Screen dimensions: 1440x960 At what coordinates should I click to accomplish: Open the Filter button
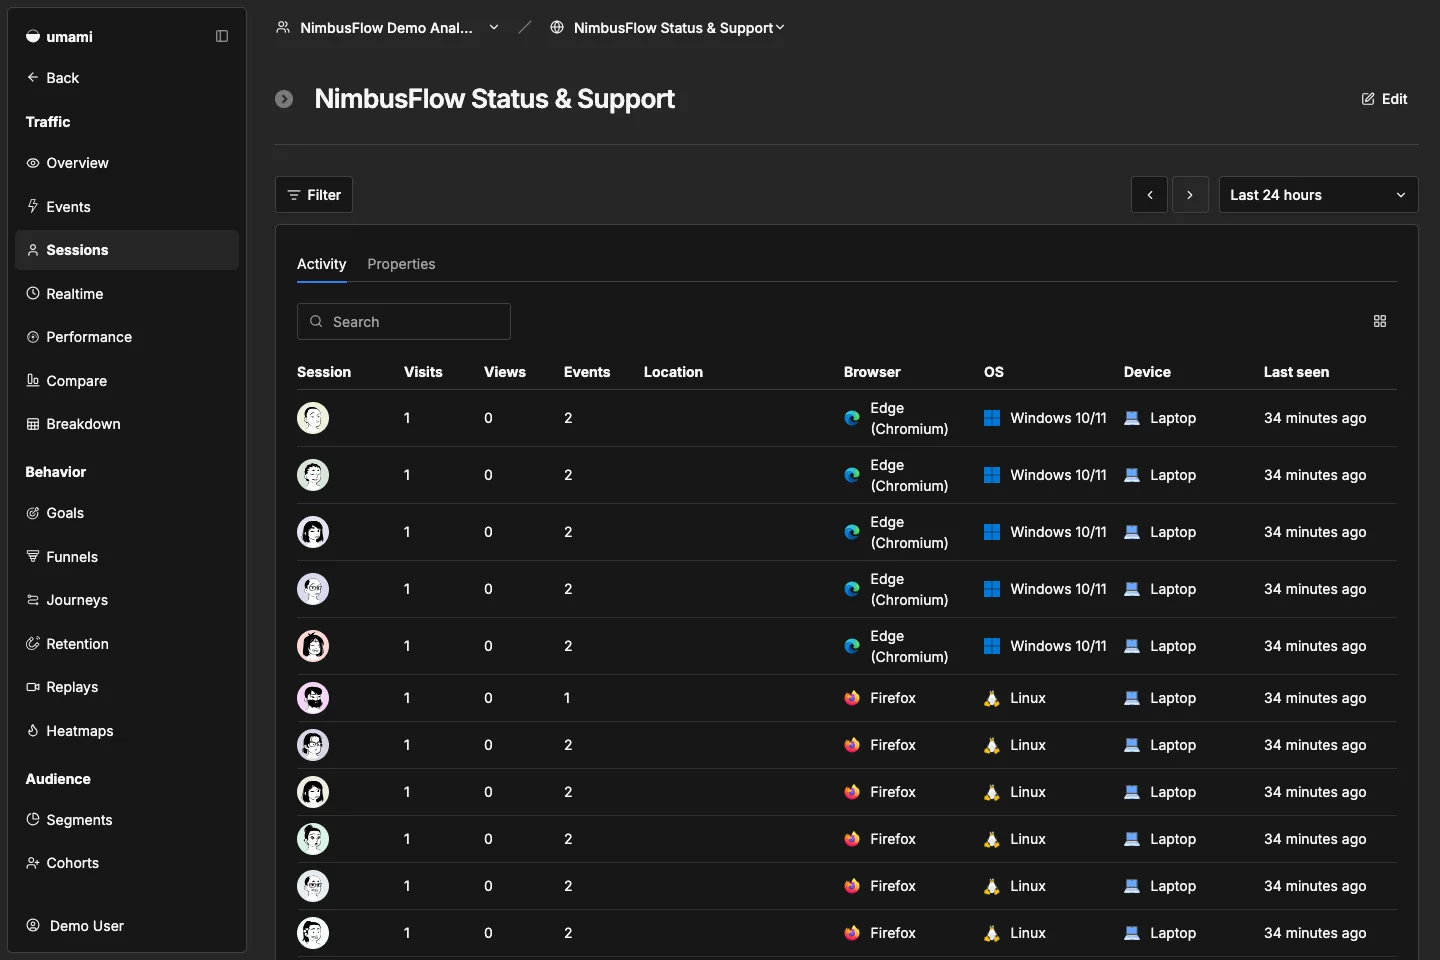[x=314, y=195]
